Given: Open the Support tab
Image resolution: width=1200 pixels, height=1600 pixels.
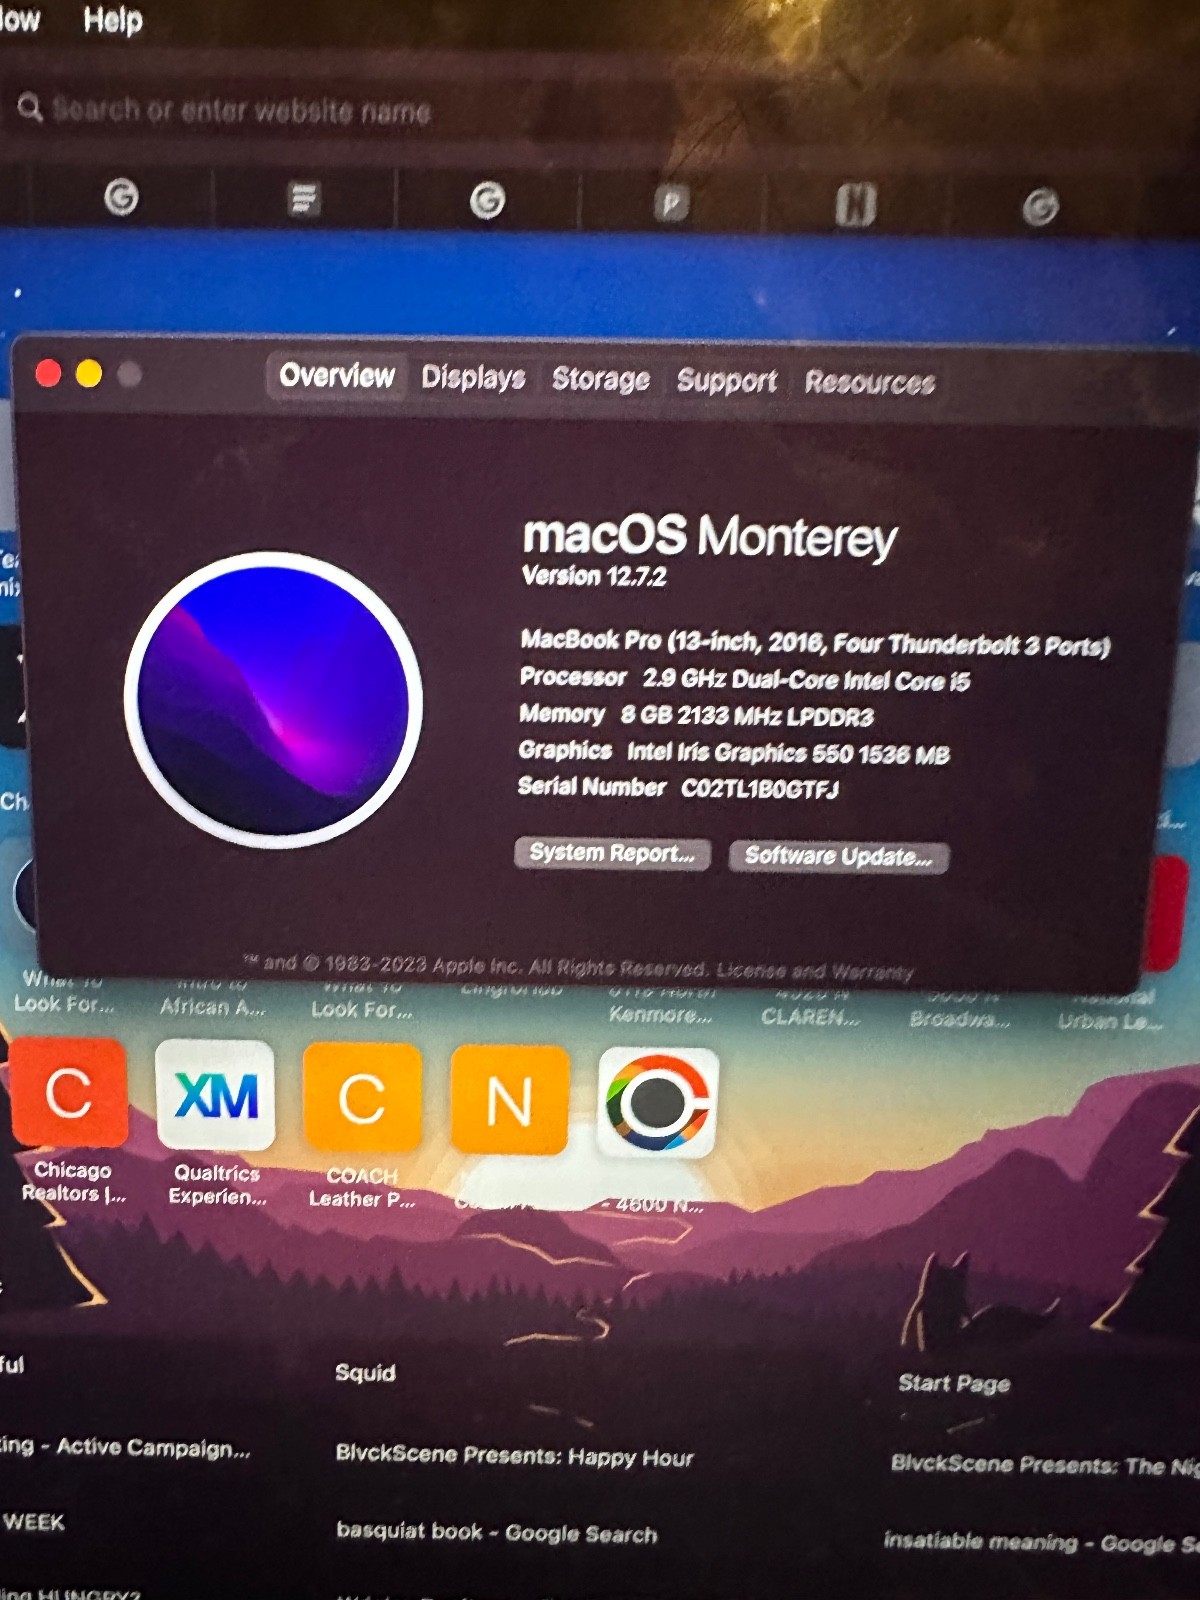Looking at the screenshot, I should click(727, 380).
